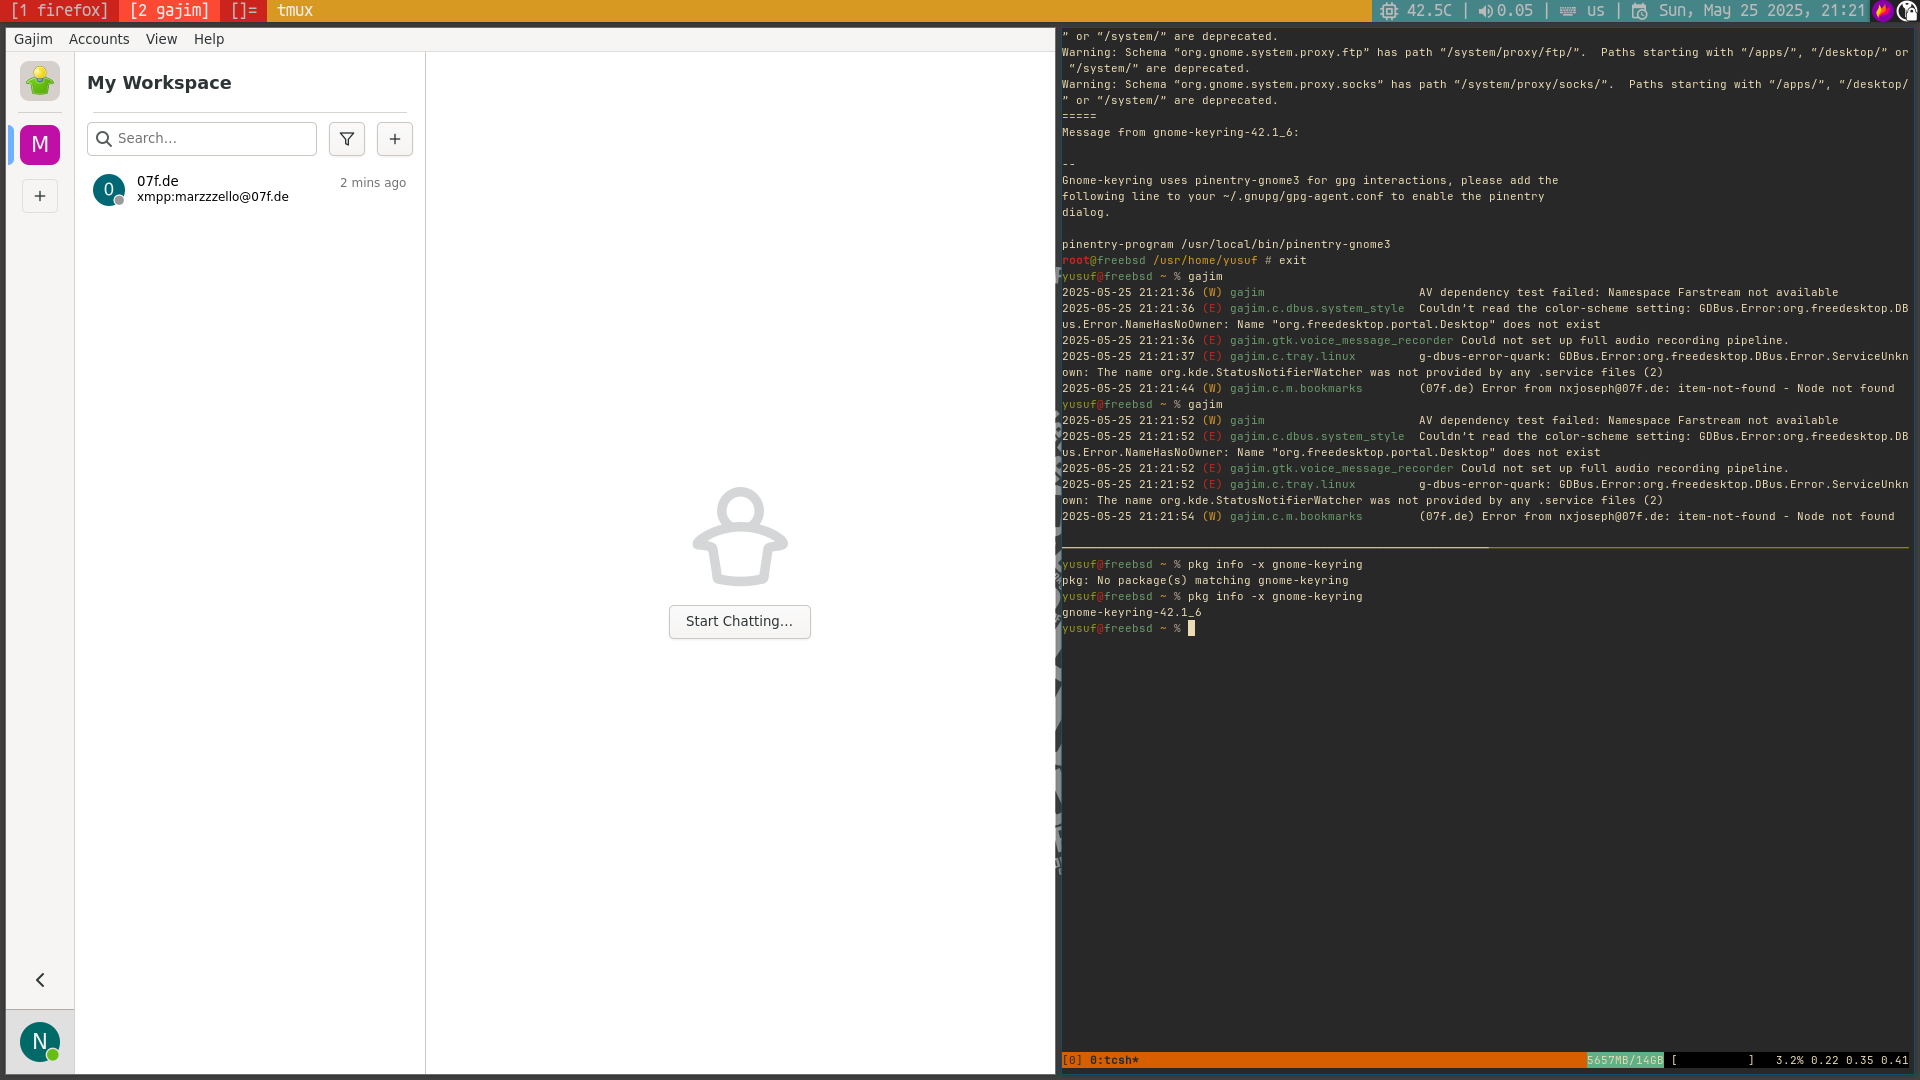Select the magenta M workspace avatar
1920x1080 pixels.
click(x=40, y=145)
